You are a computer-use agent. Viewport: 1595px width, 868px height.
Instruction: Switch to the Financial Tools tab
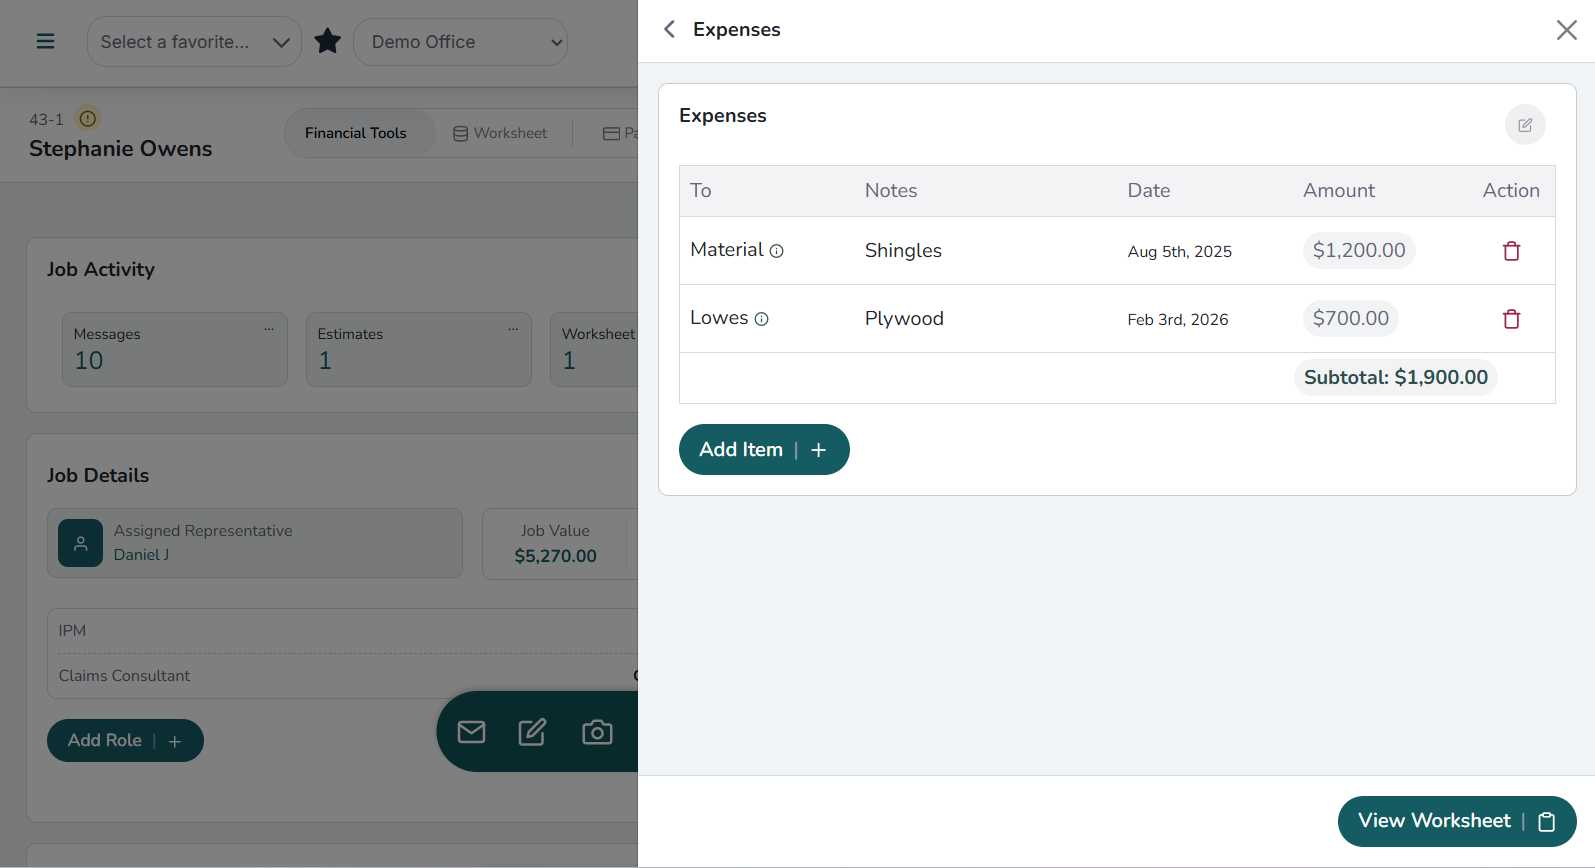[356, 133]
